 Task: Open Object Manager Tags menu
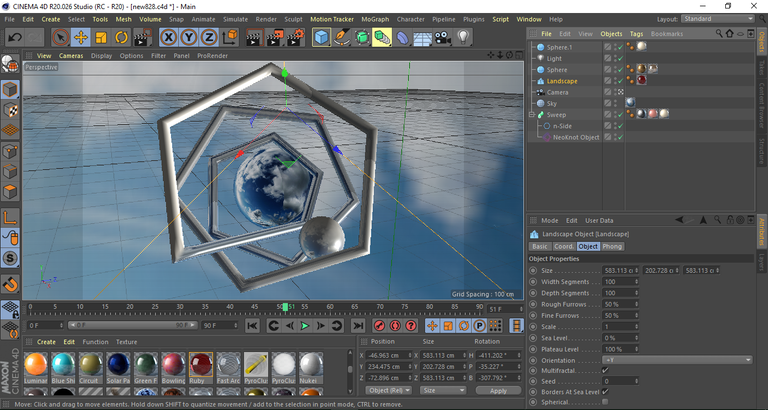point(636,34)
